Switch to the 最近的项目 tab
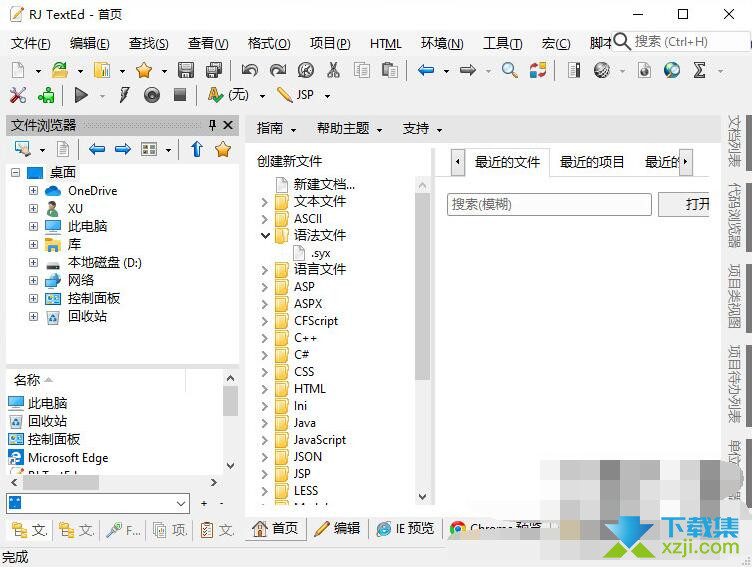Viewport: 752px width, 567px height. tap(592, 162)
